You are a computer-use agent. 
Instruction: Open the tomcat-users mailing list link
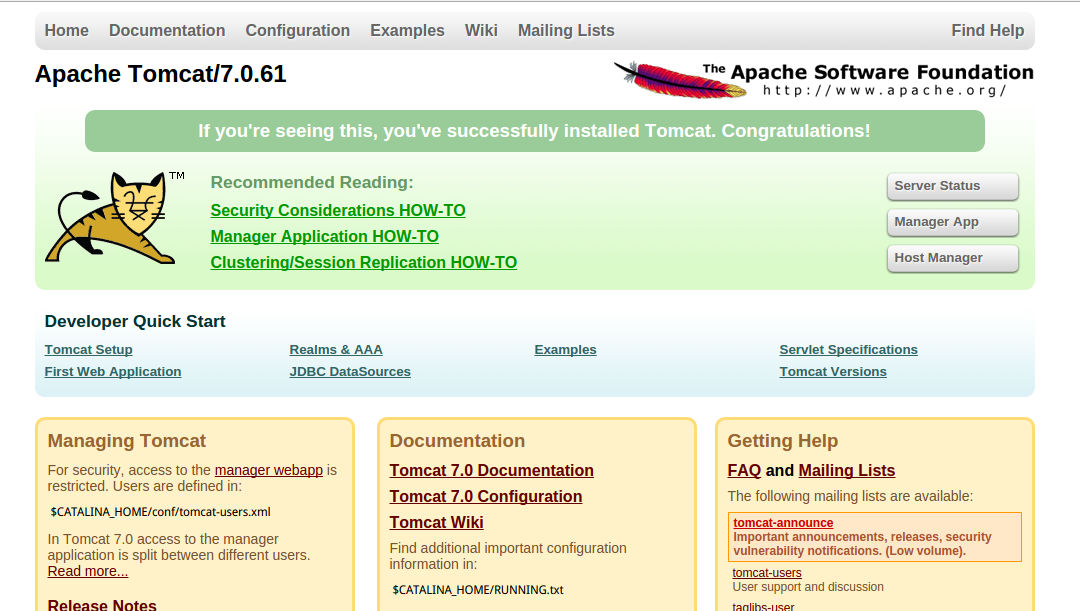(x=767, y=572)
